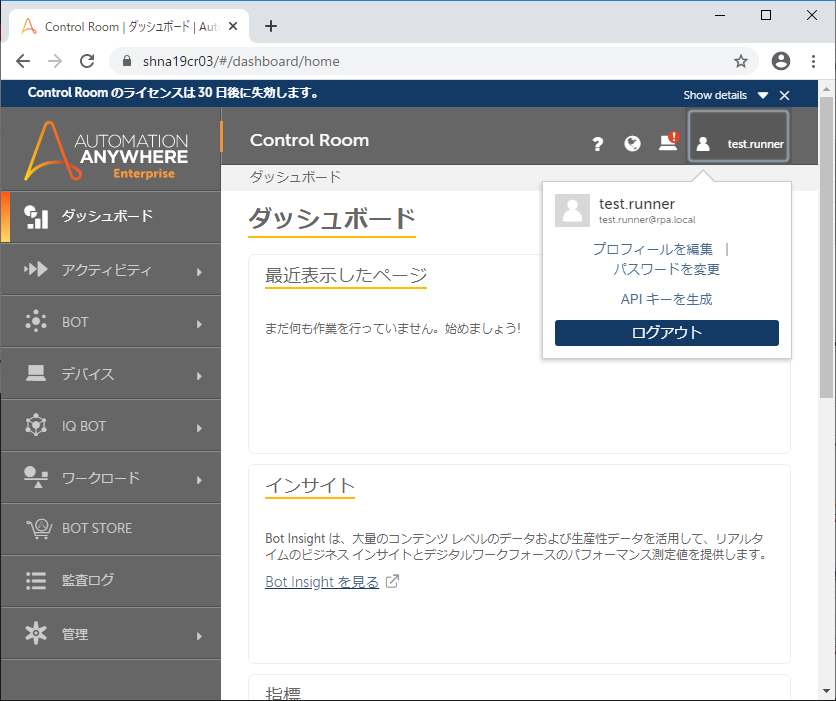
Task: Dismiss the license expiry banner
Action: [x=784, y=95]
